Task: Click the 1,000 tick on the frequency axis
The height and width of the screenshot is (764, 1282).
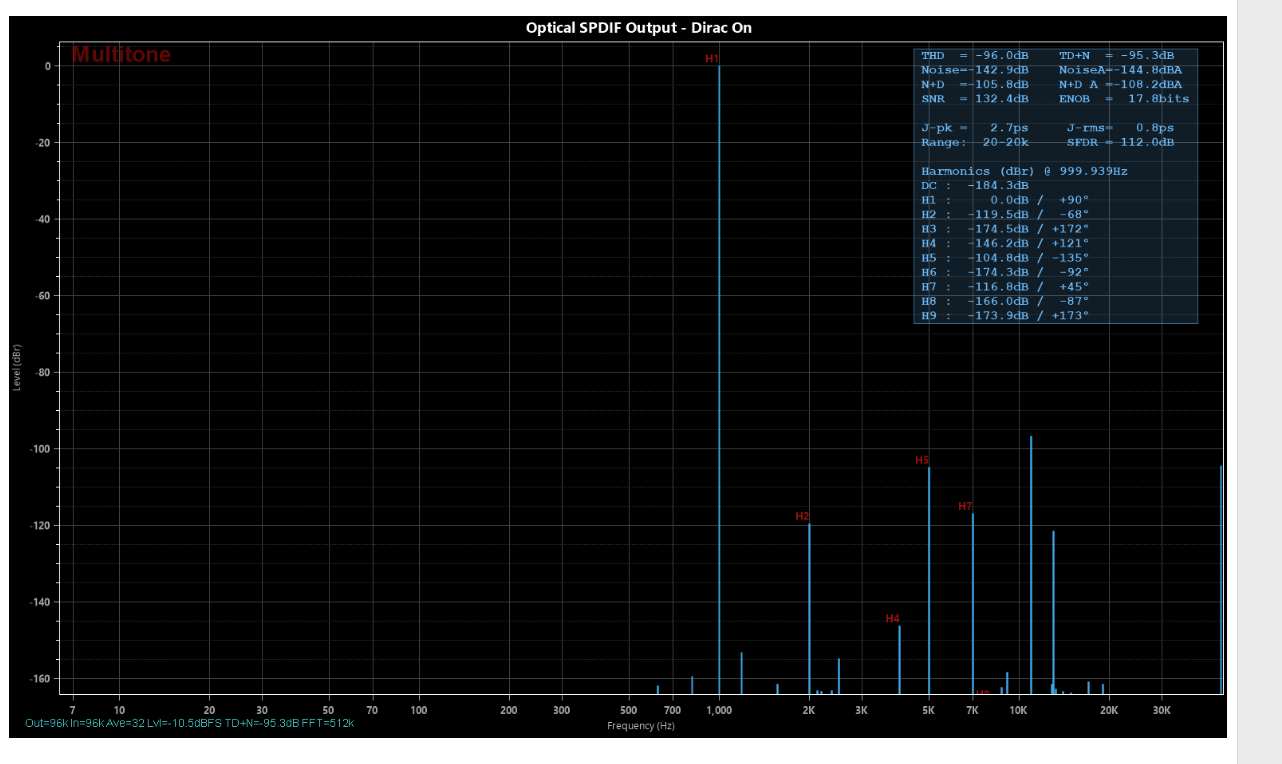Action: click(719, 710)
